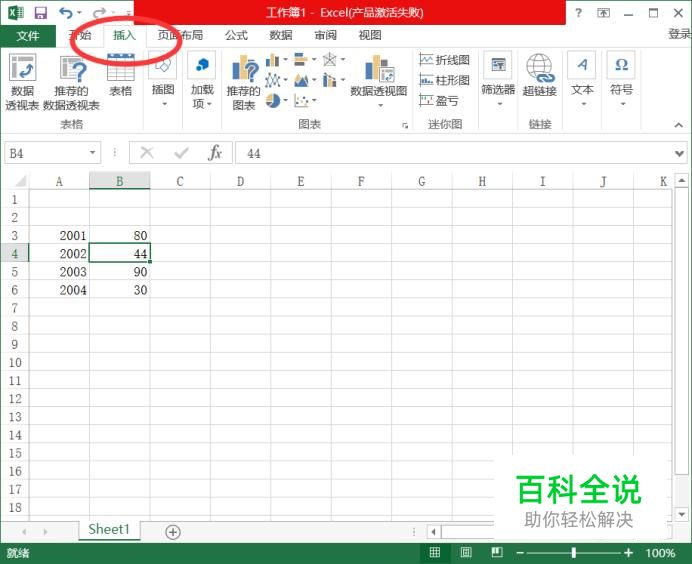Viewport: 692px width, 564px height.
Task: Open Ribbon Display Options button
Action: (x=603, y=13)
